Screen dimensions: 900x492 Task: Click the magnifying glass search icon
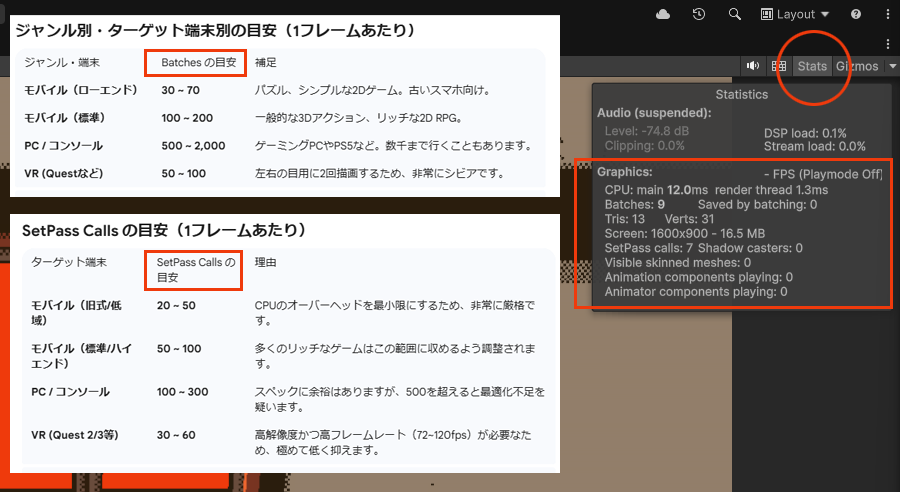[735, 14]
